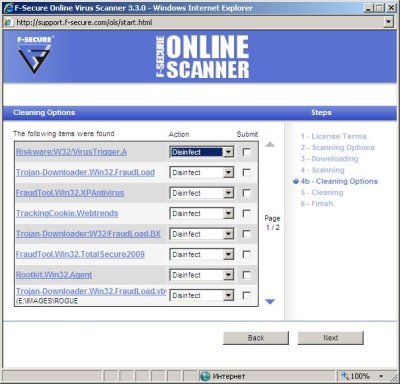Expand Action dropdown for FraudTool.Win32.XPAntivirus
The image size is (400, 384).
pos(228,193)
